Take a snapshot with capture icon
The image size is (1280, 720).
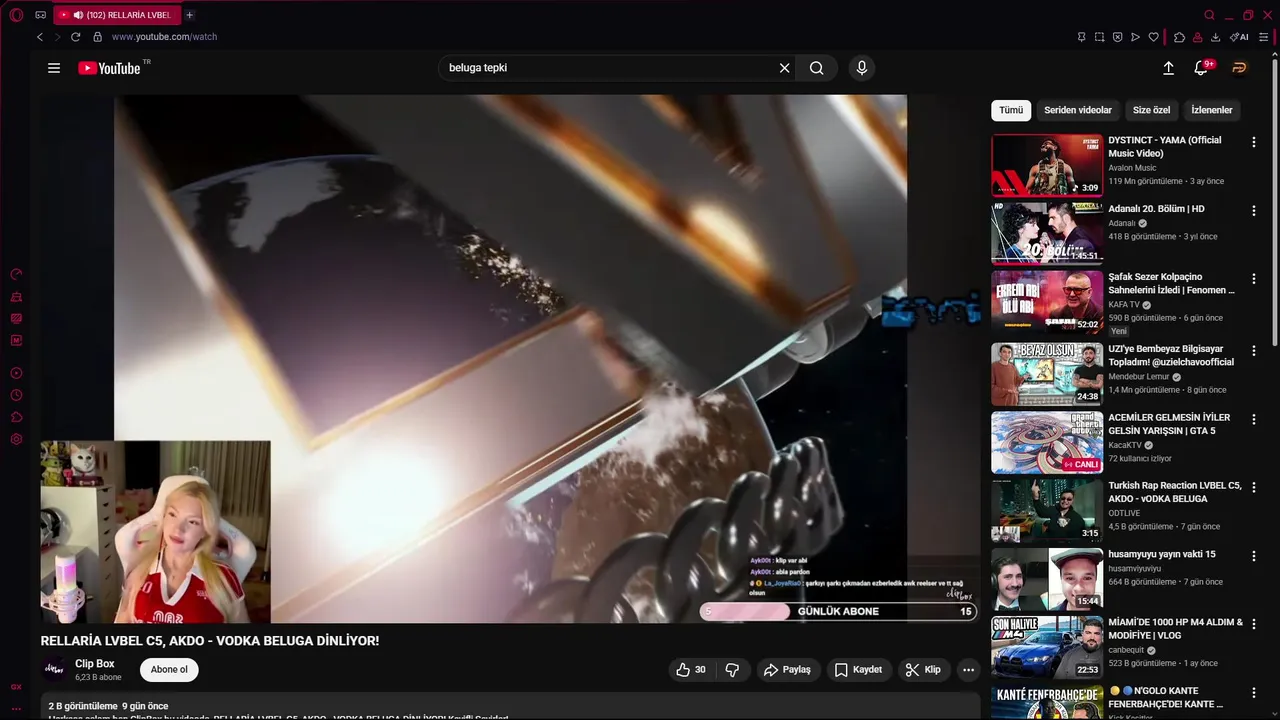[1099, 37]
